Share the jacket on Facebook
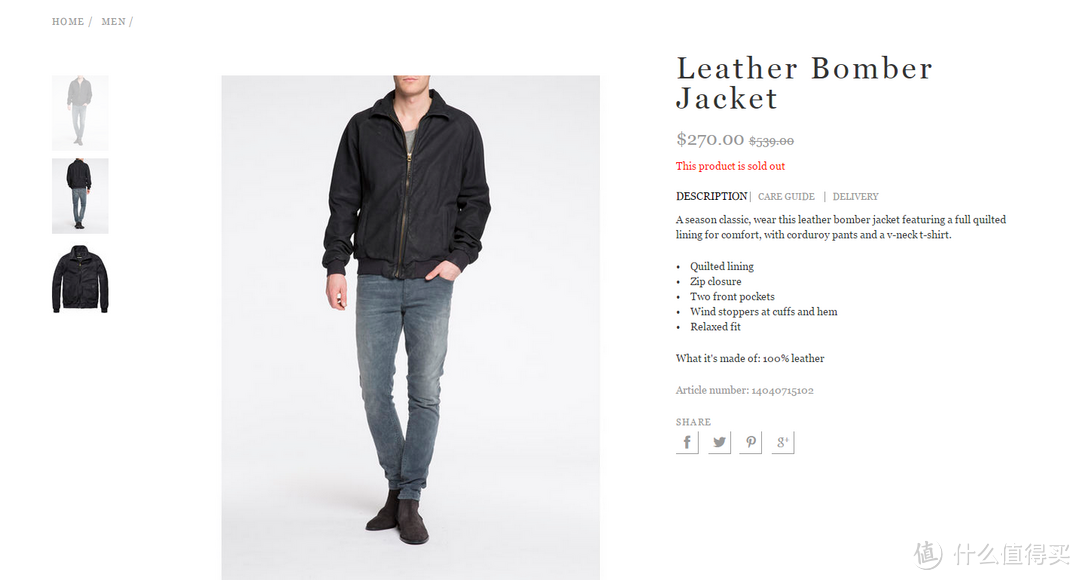 pyautogui.click(x=687, y=442)
